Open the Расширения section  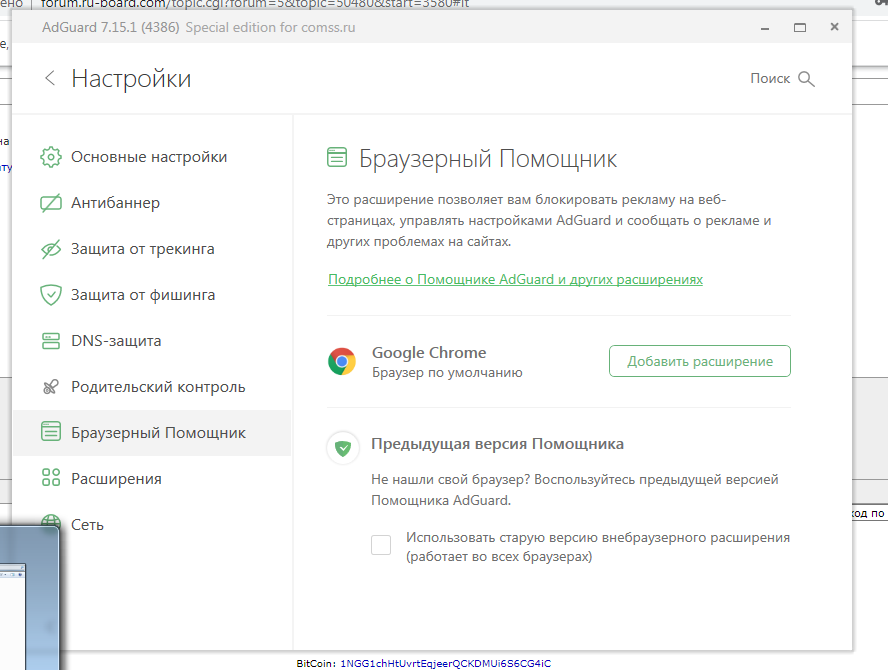(x=116, y=479)
